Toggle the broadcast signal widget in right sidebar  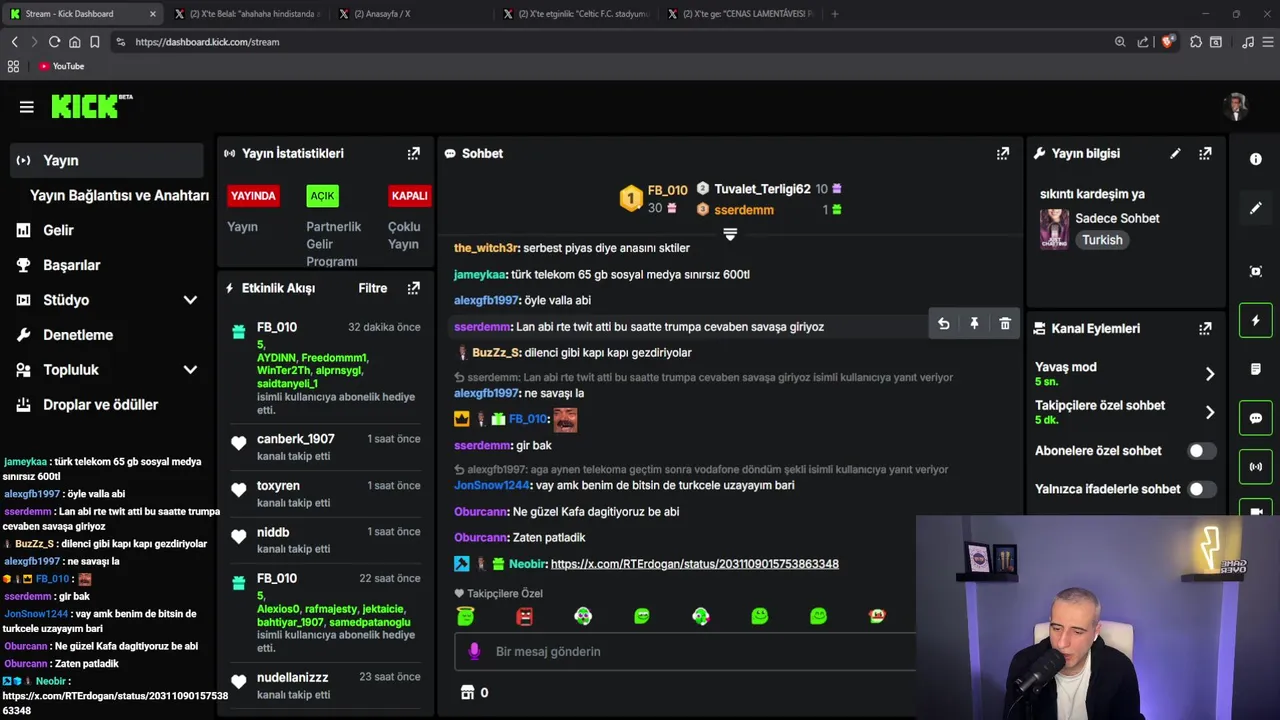click(1256, 467)
